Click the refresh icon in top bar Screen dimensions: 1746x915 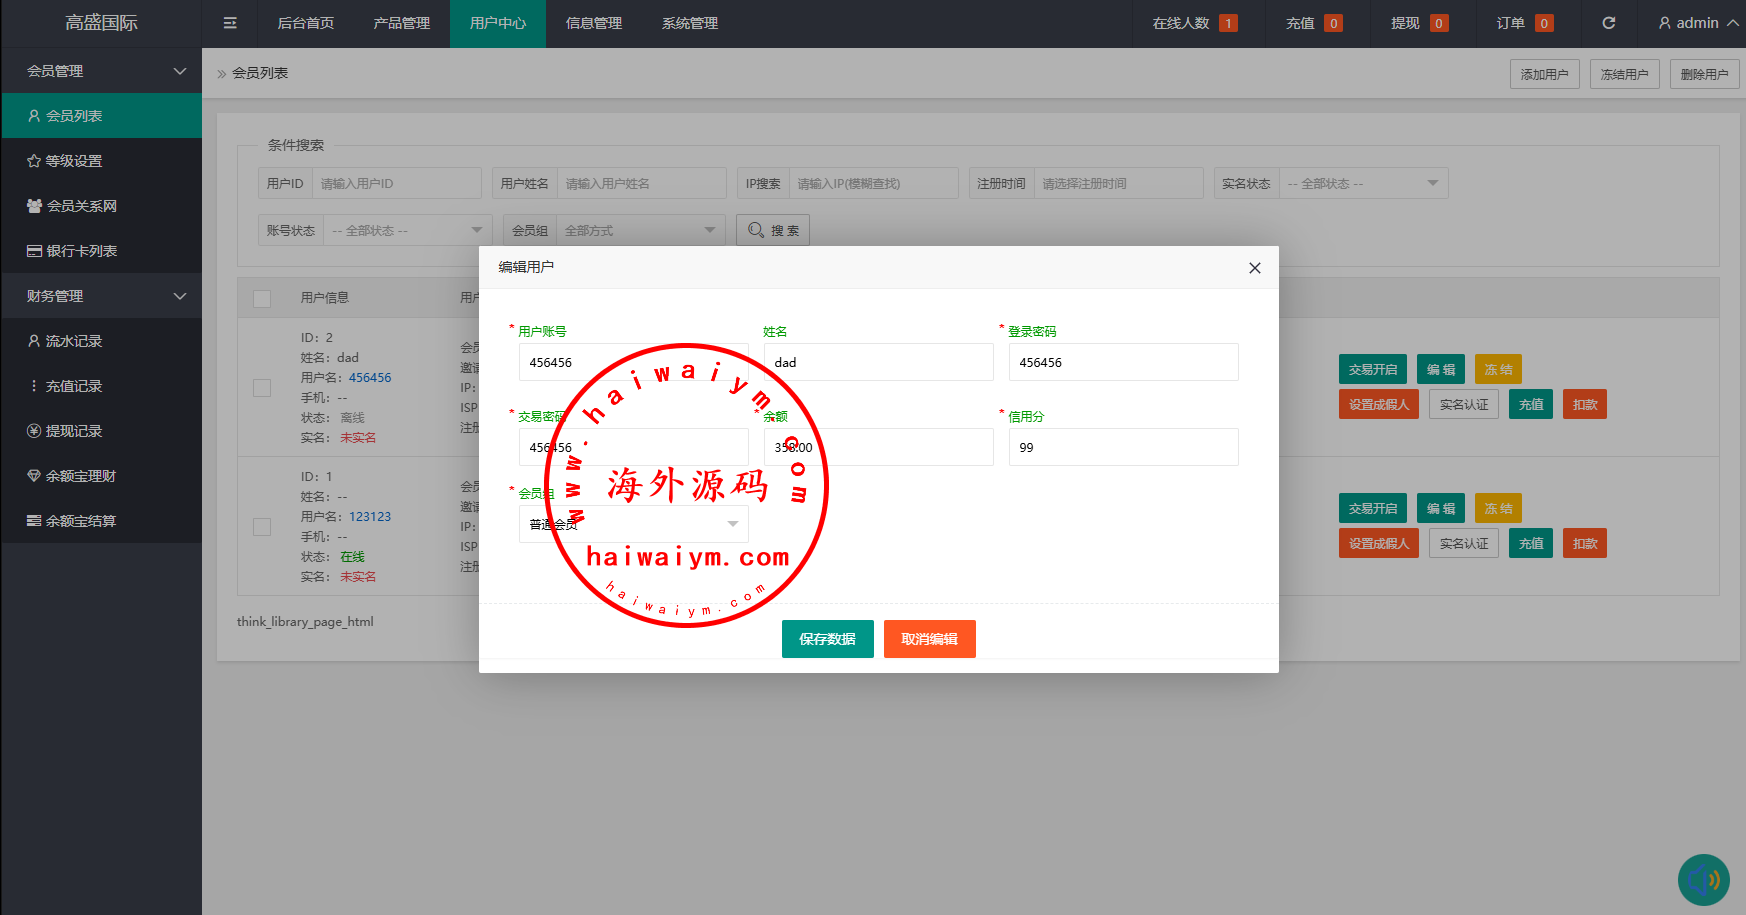click(x=1608, y=23)
